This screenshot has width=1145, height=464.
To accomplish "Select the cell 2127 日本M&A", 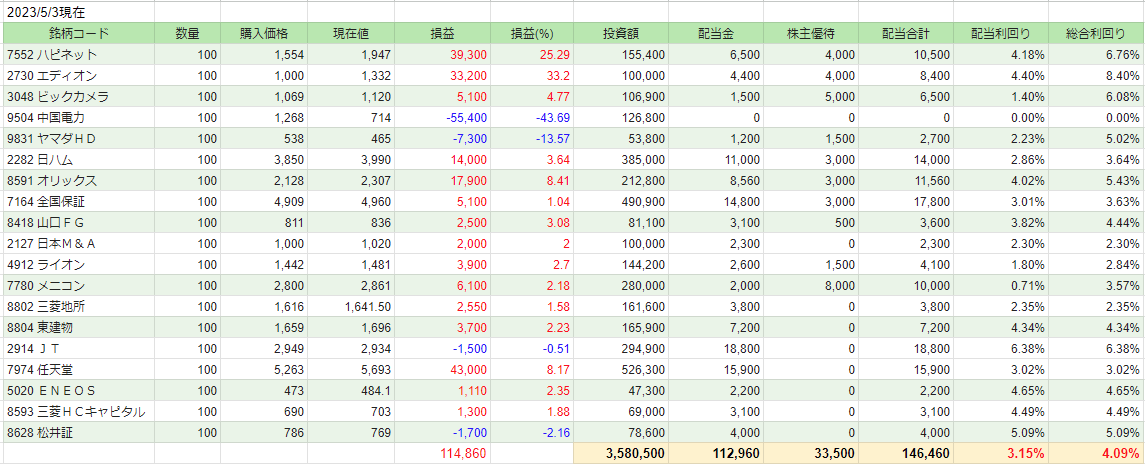I will [78, 243].
